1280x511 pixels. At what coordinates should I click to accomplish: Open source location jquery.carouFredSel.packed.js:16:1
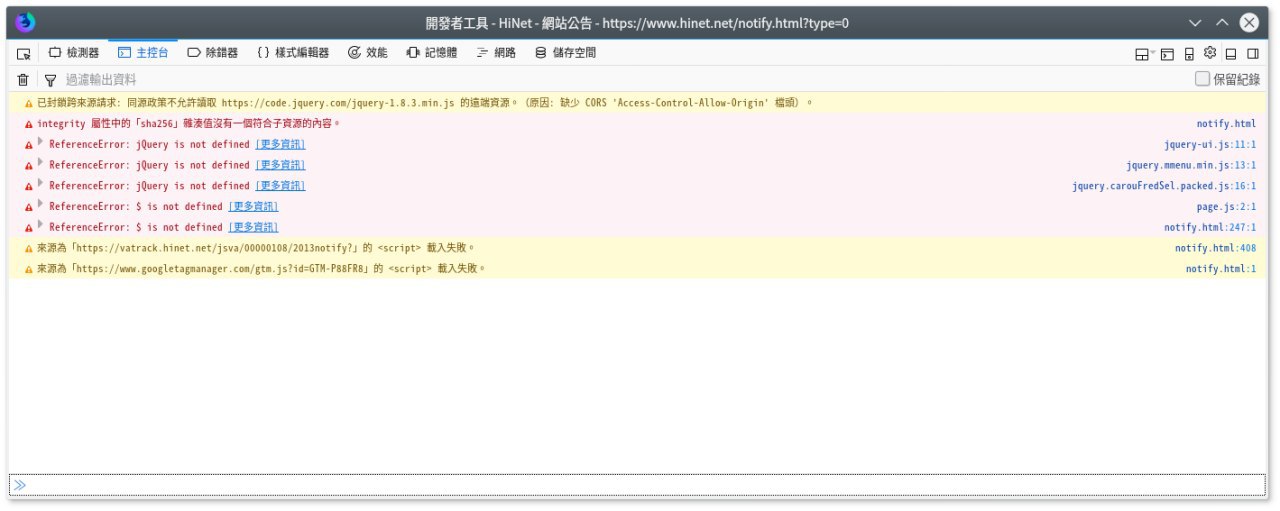click(x=1164, y=186)
